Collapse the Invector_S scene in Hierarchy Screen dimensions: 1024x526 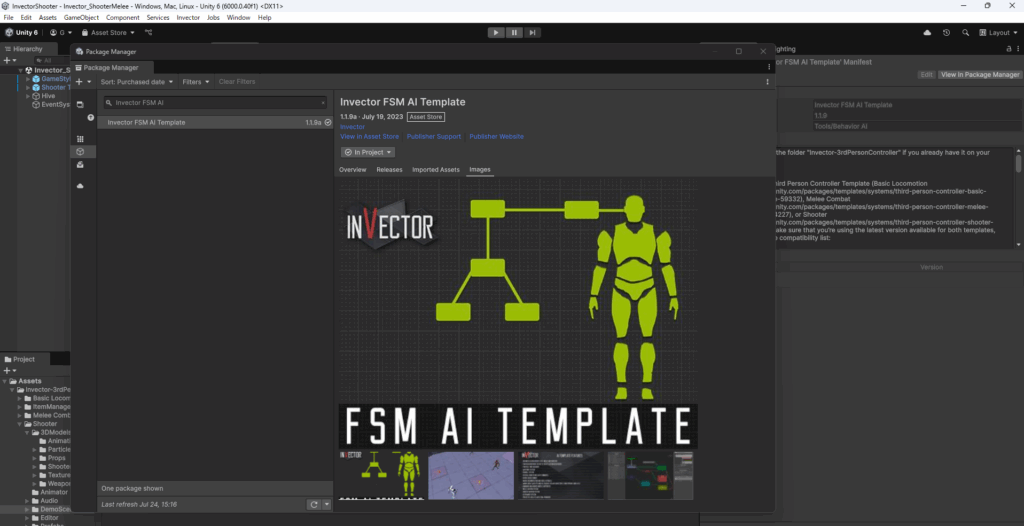pyautogui.click(x=21, y=70)
